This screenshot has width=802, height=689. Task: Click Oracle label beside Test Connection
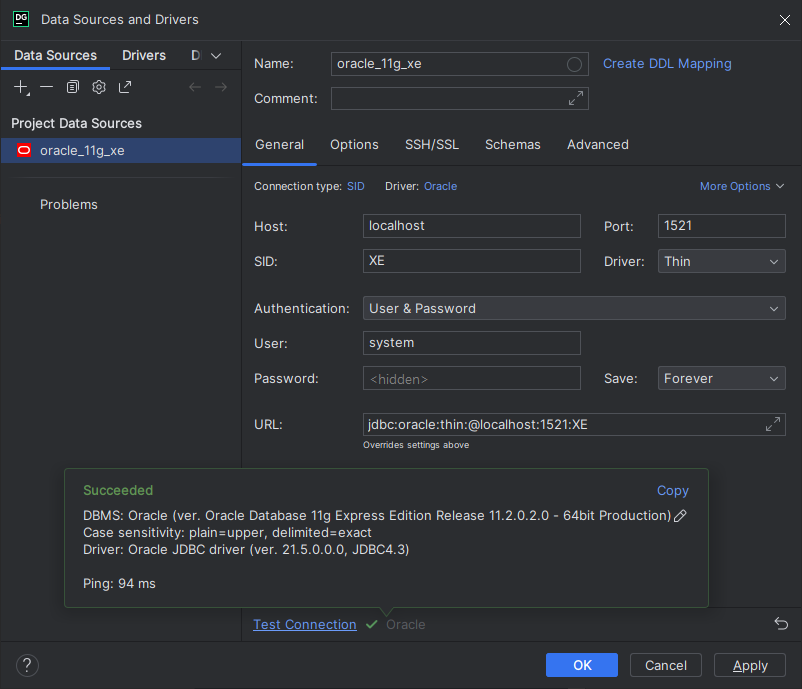click(x=406, y=625)
